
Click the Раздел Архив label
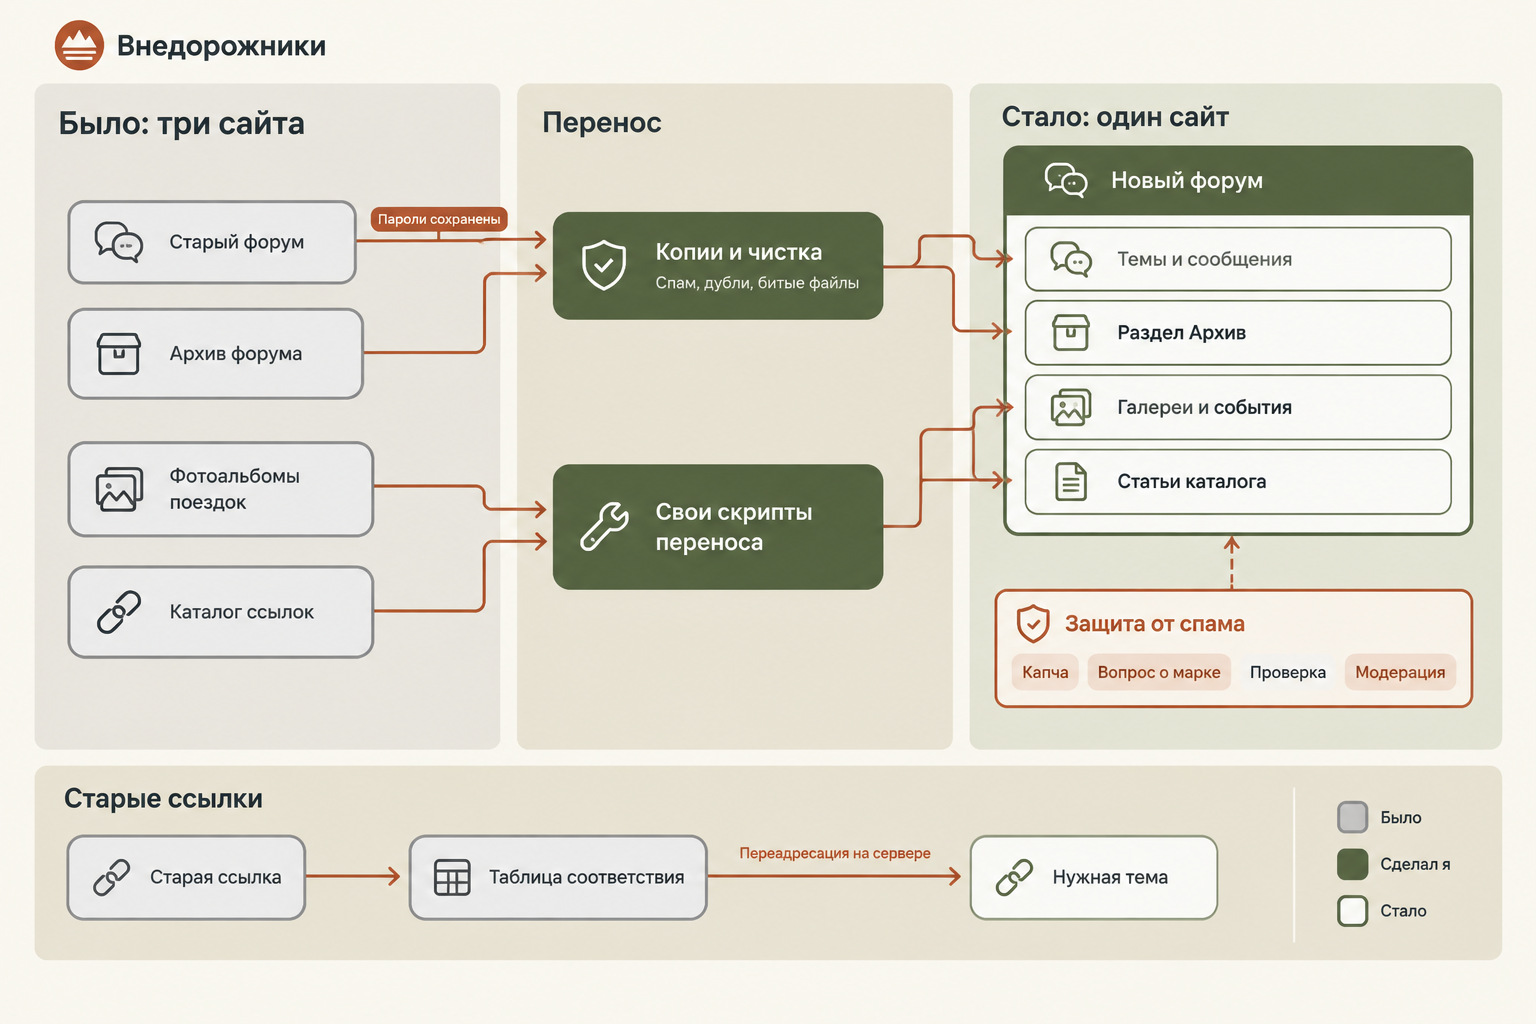click(x=1181, y=332)
